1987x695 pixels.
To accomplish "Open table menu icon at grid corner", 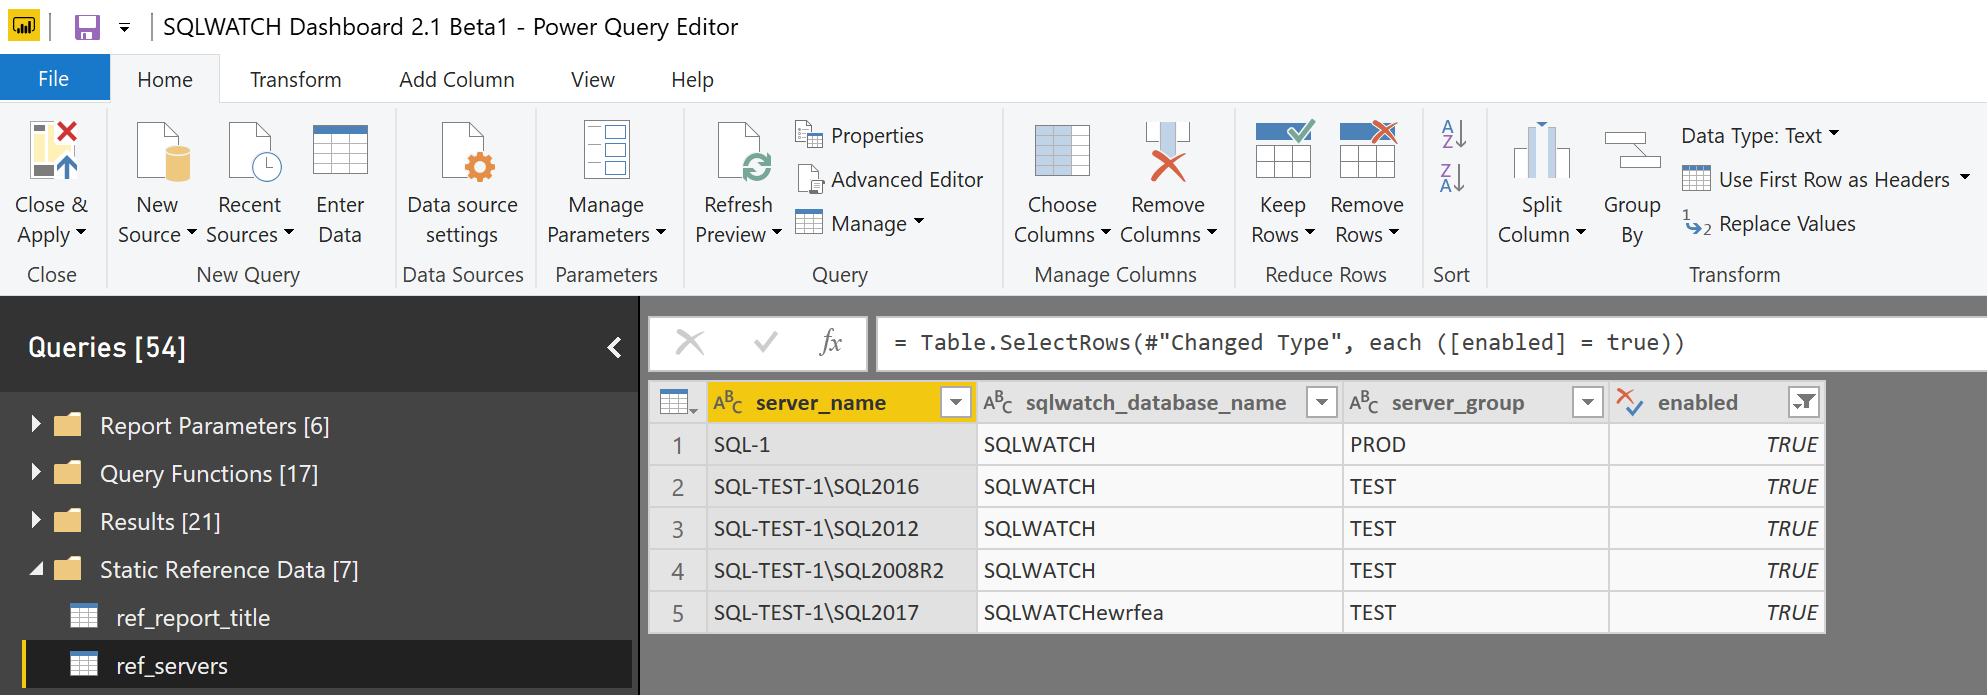I will pos(678,402).
